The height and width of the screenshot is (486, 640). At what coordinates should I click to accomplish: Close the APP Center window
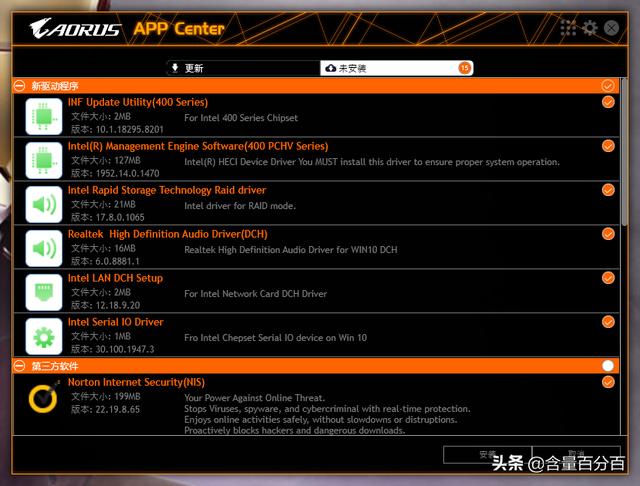(611, 28)
